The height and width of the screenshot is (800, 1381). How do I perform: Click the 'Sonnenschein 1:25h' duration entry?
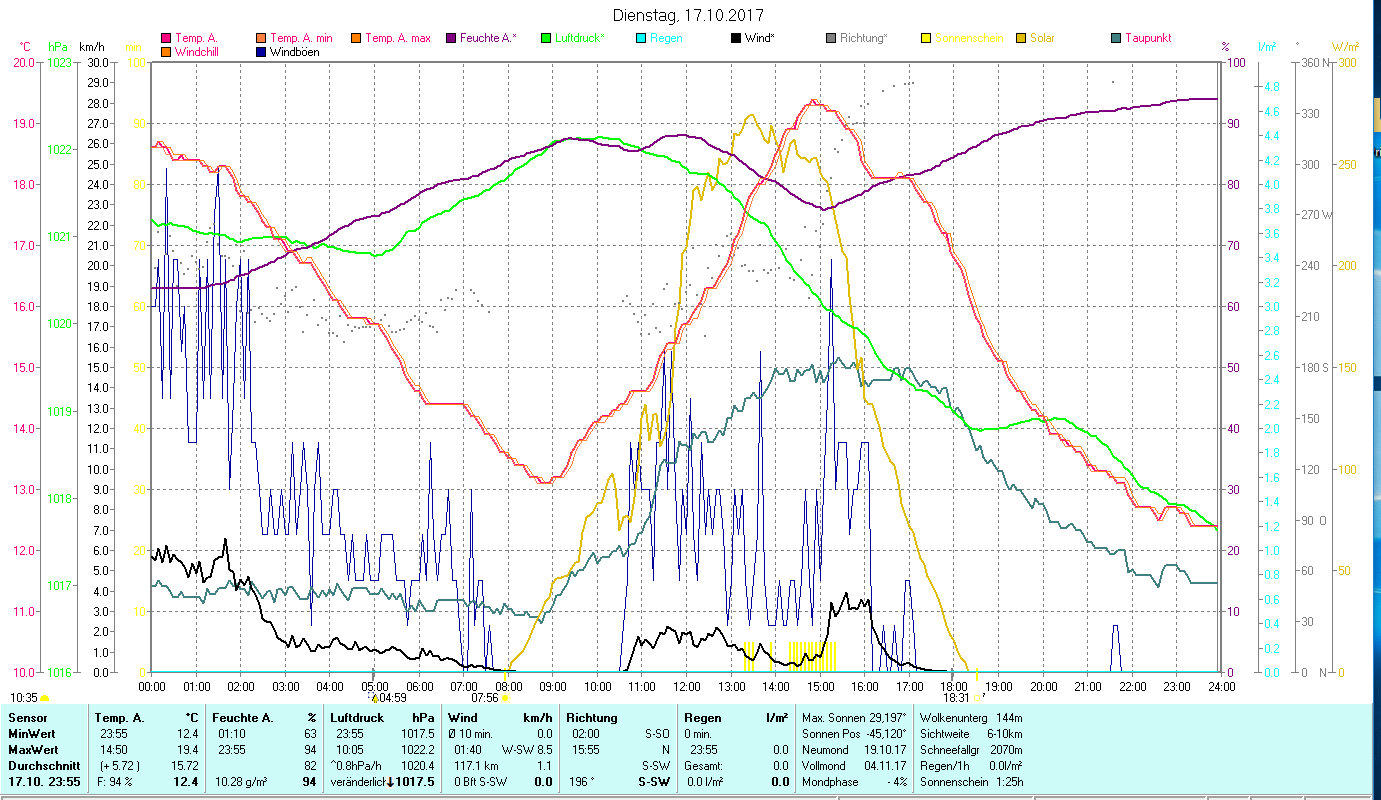click(971, 782)
